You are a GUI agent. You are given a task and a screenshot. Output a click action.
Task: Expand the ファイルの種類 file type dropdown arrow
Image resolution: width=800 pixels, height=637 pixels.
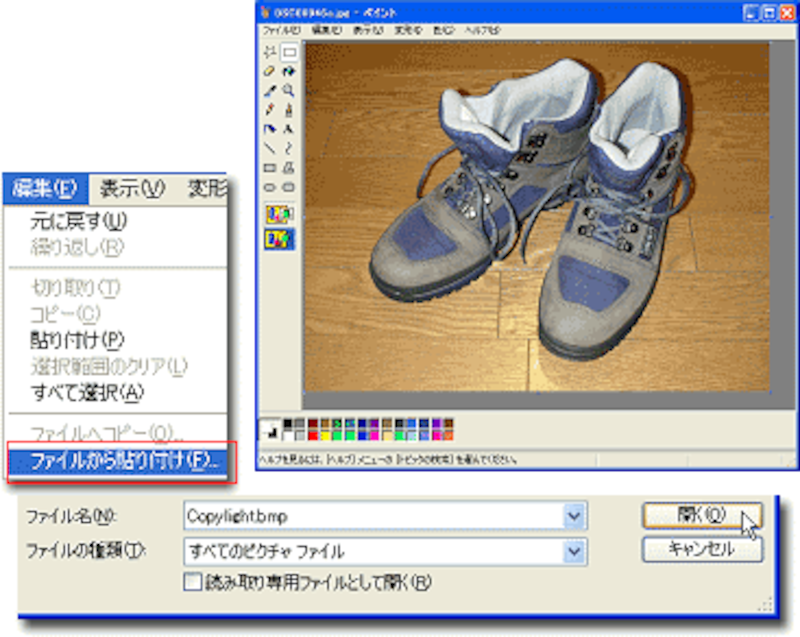(574, 551)
